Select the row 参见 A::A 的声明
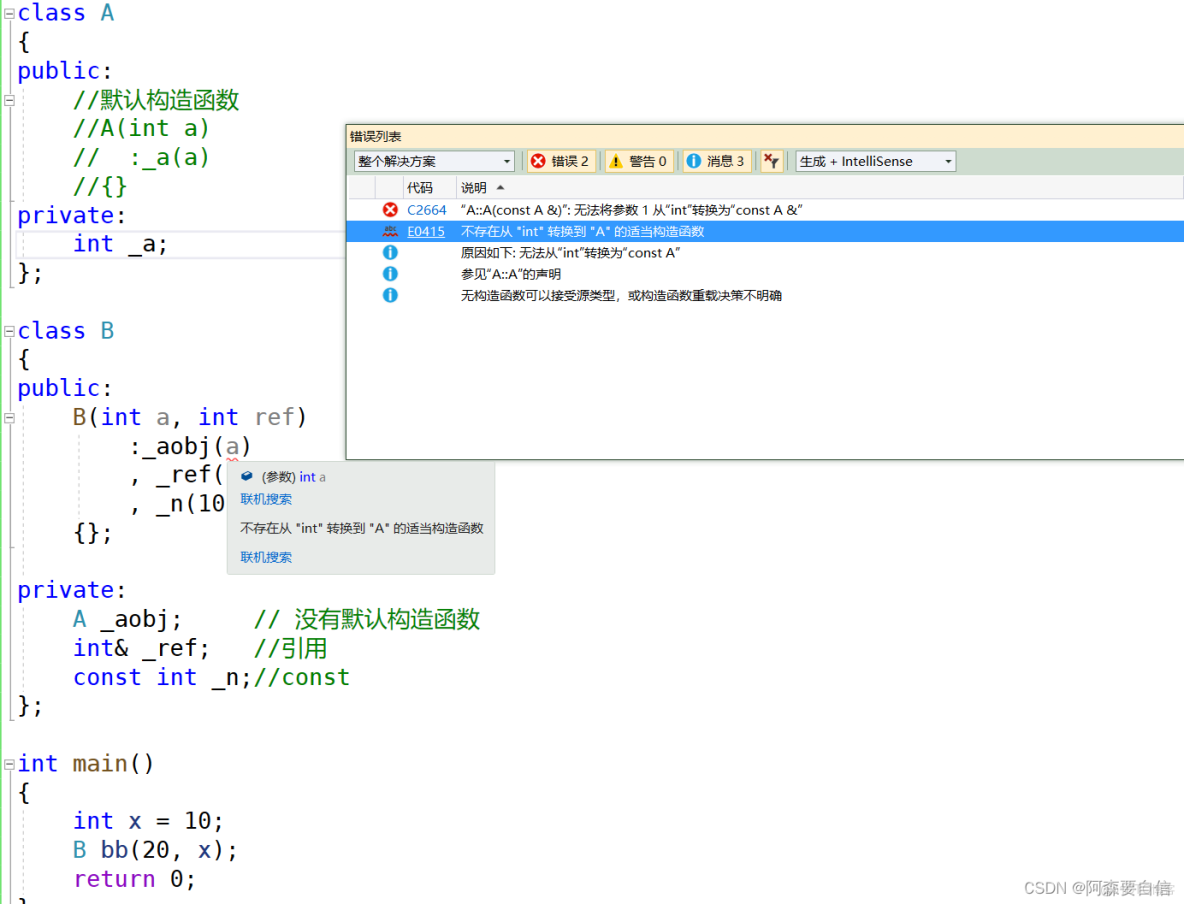The height and width of the screenshot is (904, 1184). [x=765, y=273]
